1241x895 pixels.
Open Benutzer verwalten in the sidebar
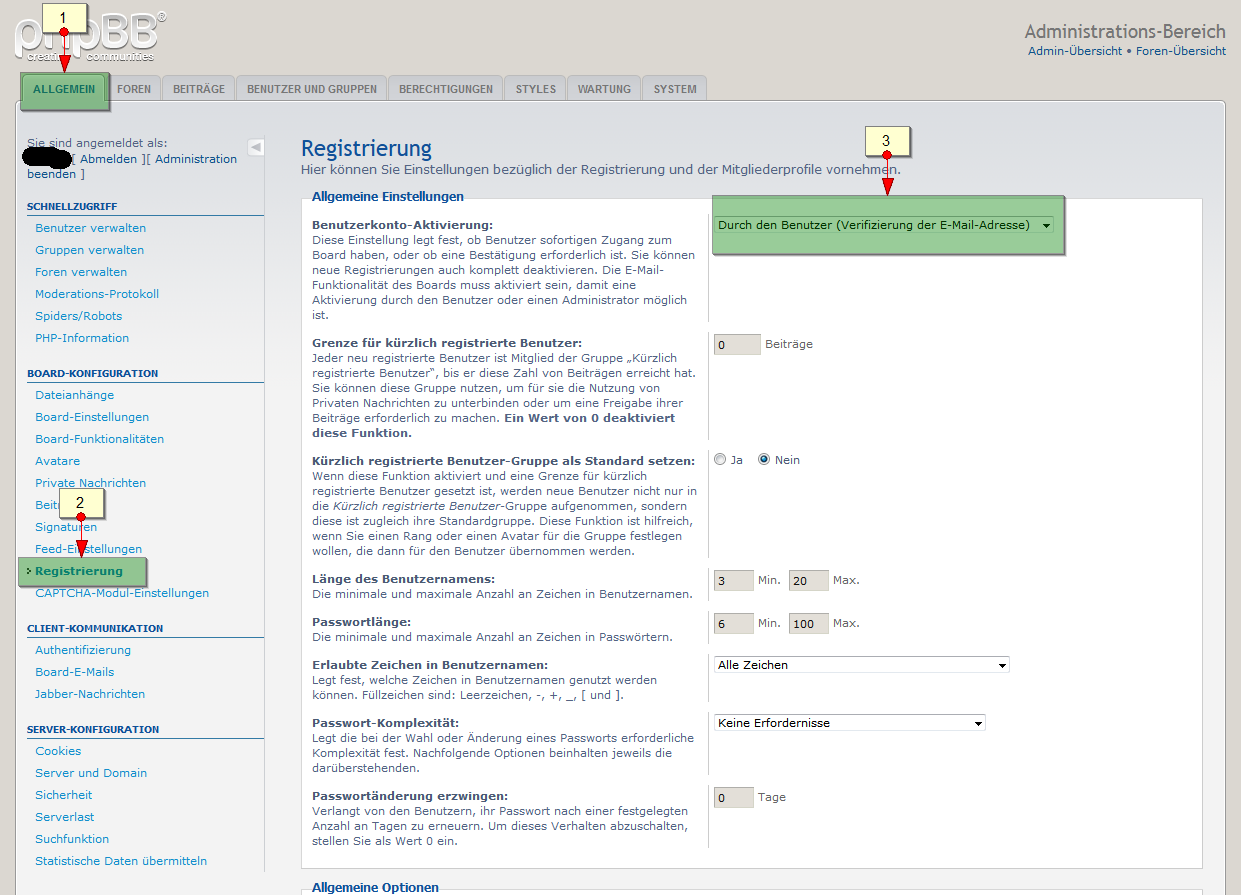[90, 228]
